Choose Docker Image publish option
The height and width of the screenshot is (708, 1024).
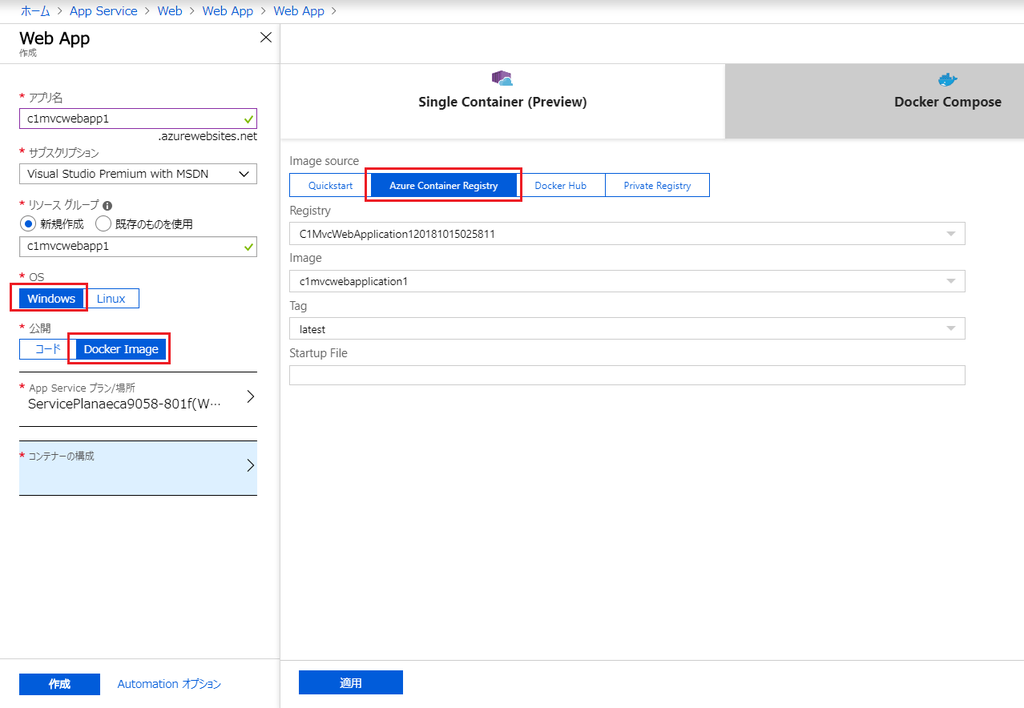tap(121, 349)
